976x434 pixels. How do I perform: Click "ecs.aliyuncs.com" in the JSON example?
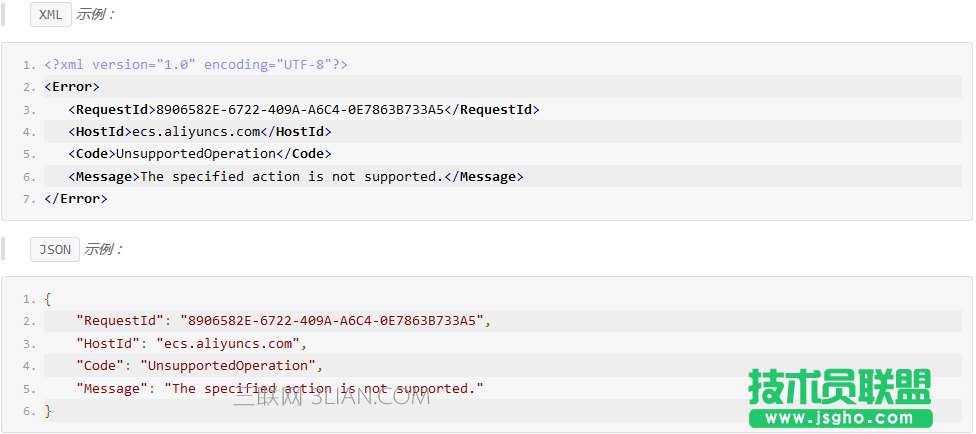click(230, 343)
